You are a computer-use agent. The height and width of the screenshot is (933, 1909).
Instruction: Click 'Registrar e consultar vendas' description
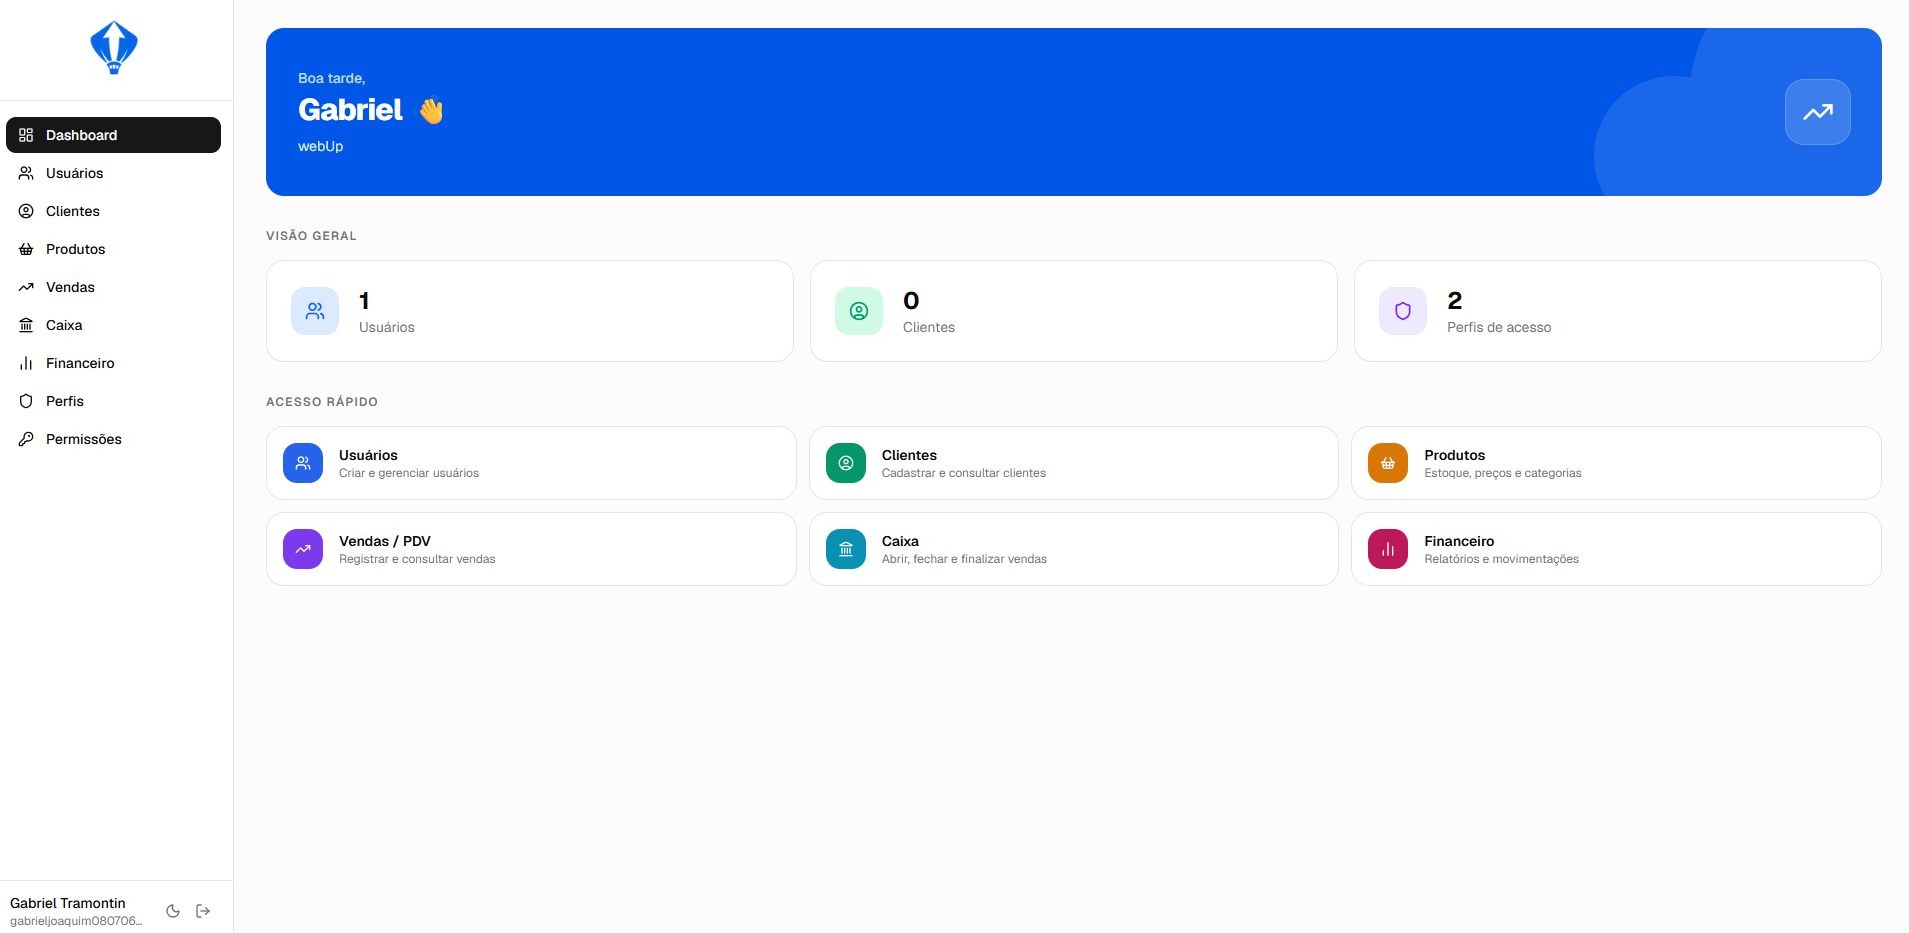click(x=417, y=559)
